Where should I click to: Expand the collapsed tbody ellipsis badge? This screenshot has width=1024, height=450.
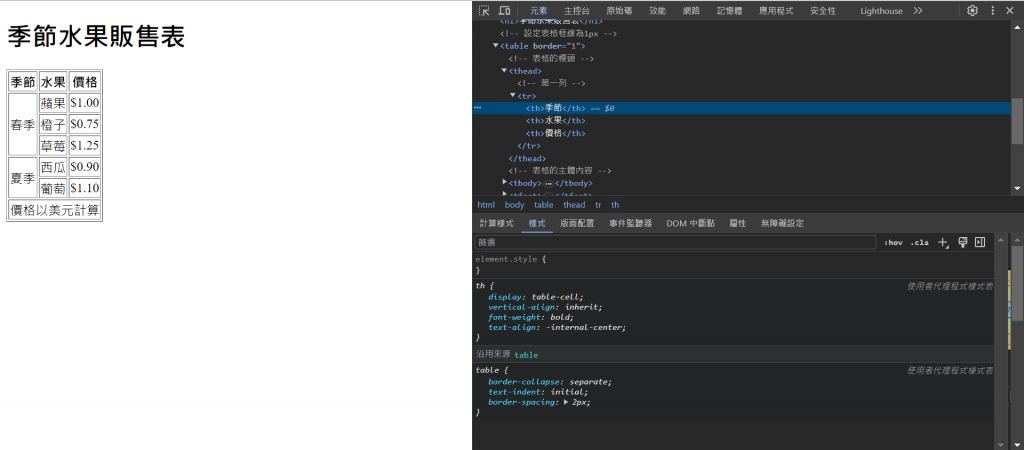pyautogui.click(x=549, y=184)
